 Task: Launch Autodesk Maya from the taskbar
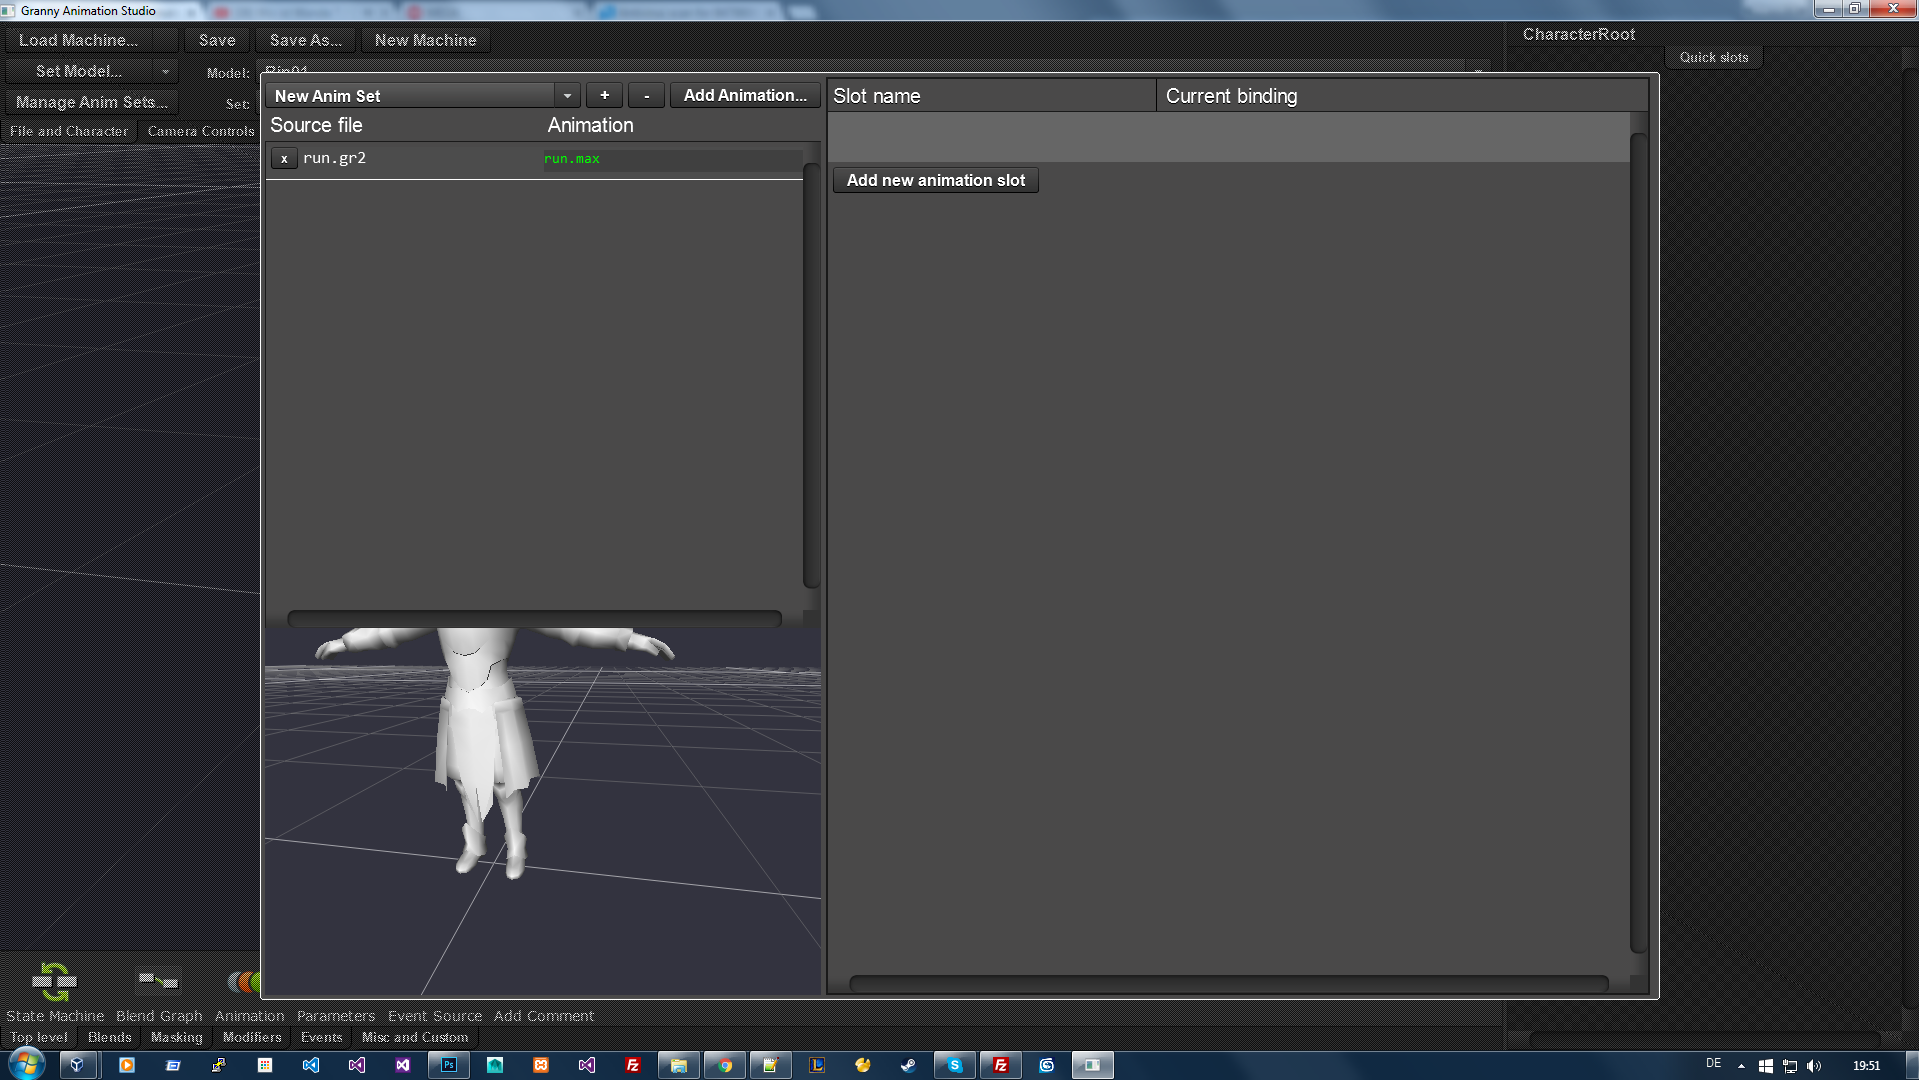pos(494,1065)
